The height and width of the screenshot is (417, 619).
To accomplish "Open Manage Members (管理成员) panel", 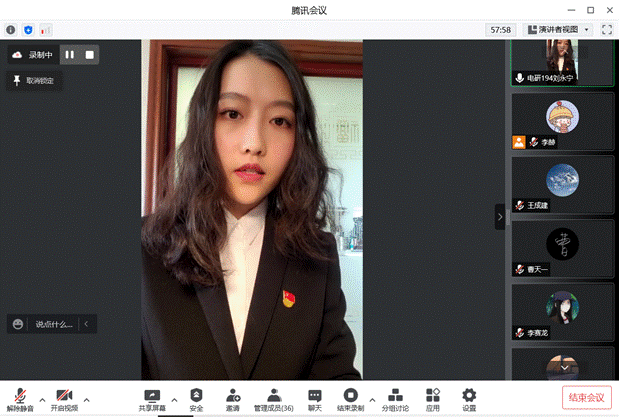I will 274,397.
